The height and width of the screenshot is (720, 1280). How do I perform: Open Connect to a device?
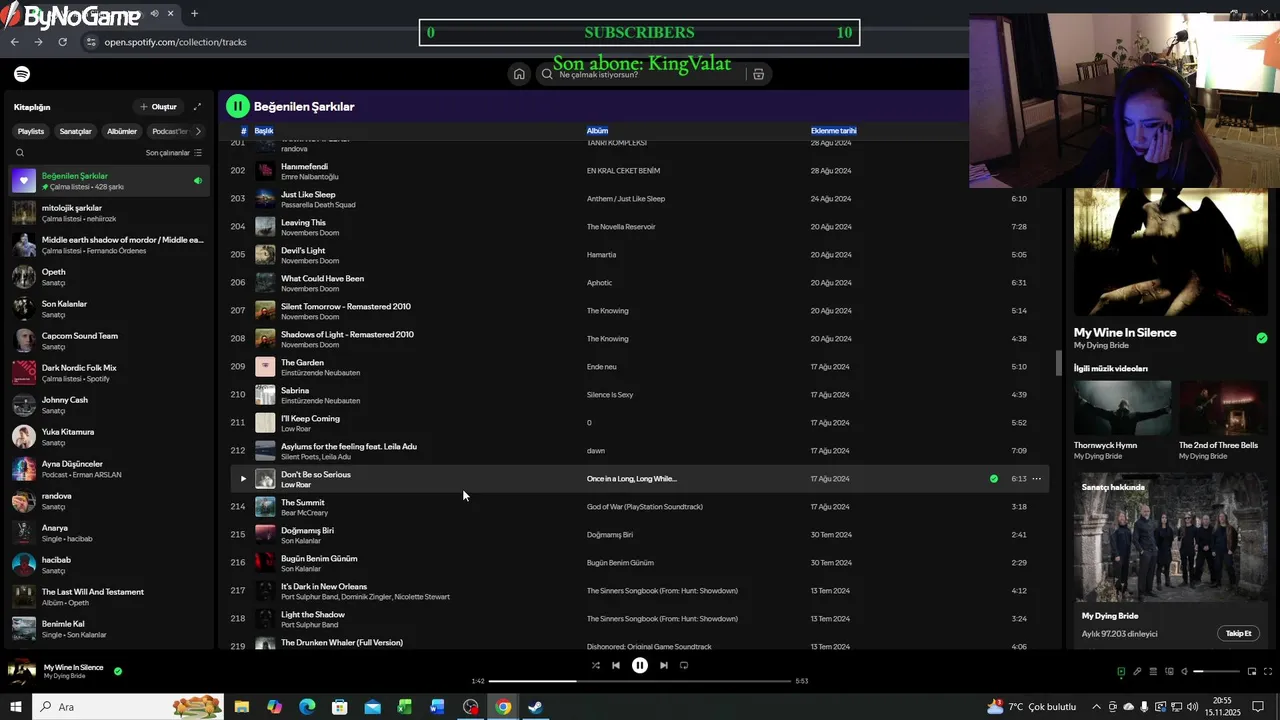[1169, 672]
